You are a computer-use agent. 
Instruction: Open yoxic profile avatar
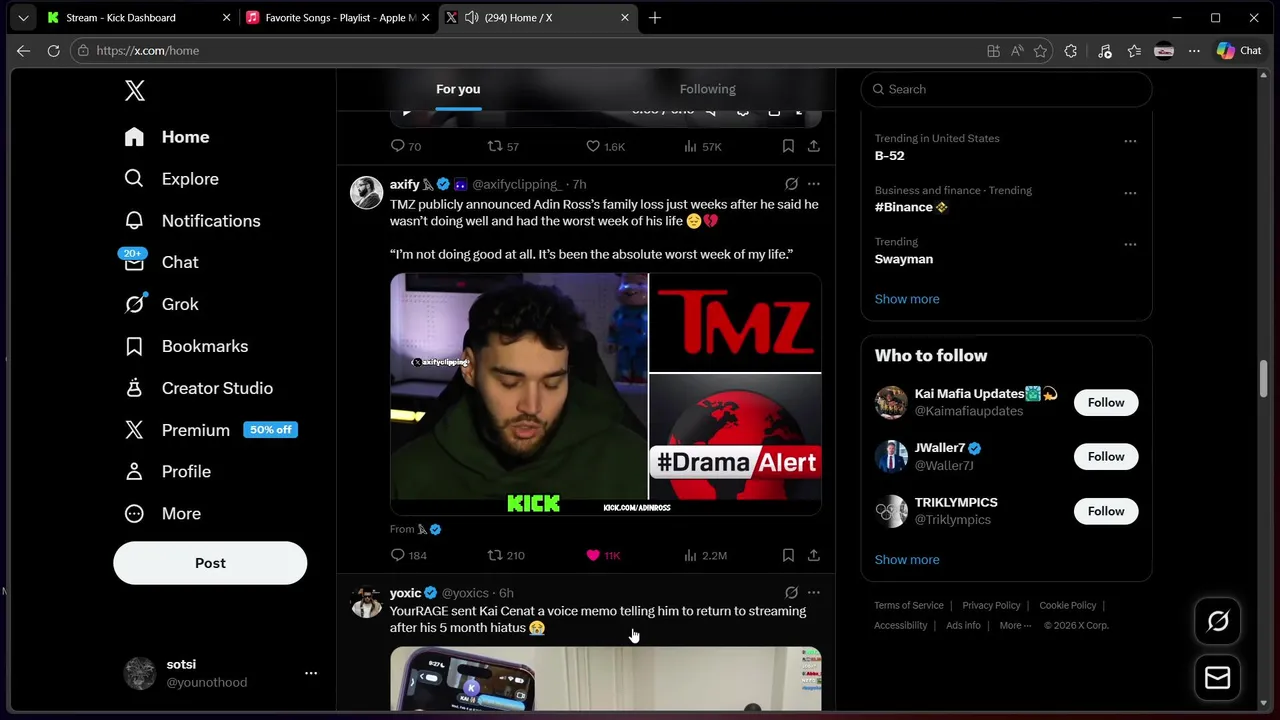click(x=367, y=602)
